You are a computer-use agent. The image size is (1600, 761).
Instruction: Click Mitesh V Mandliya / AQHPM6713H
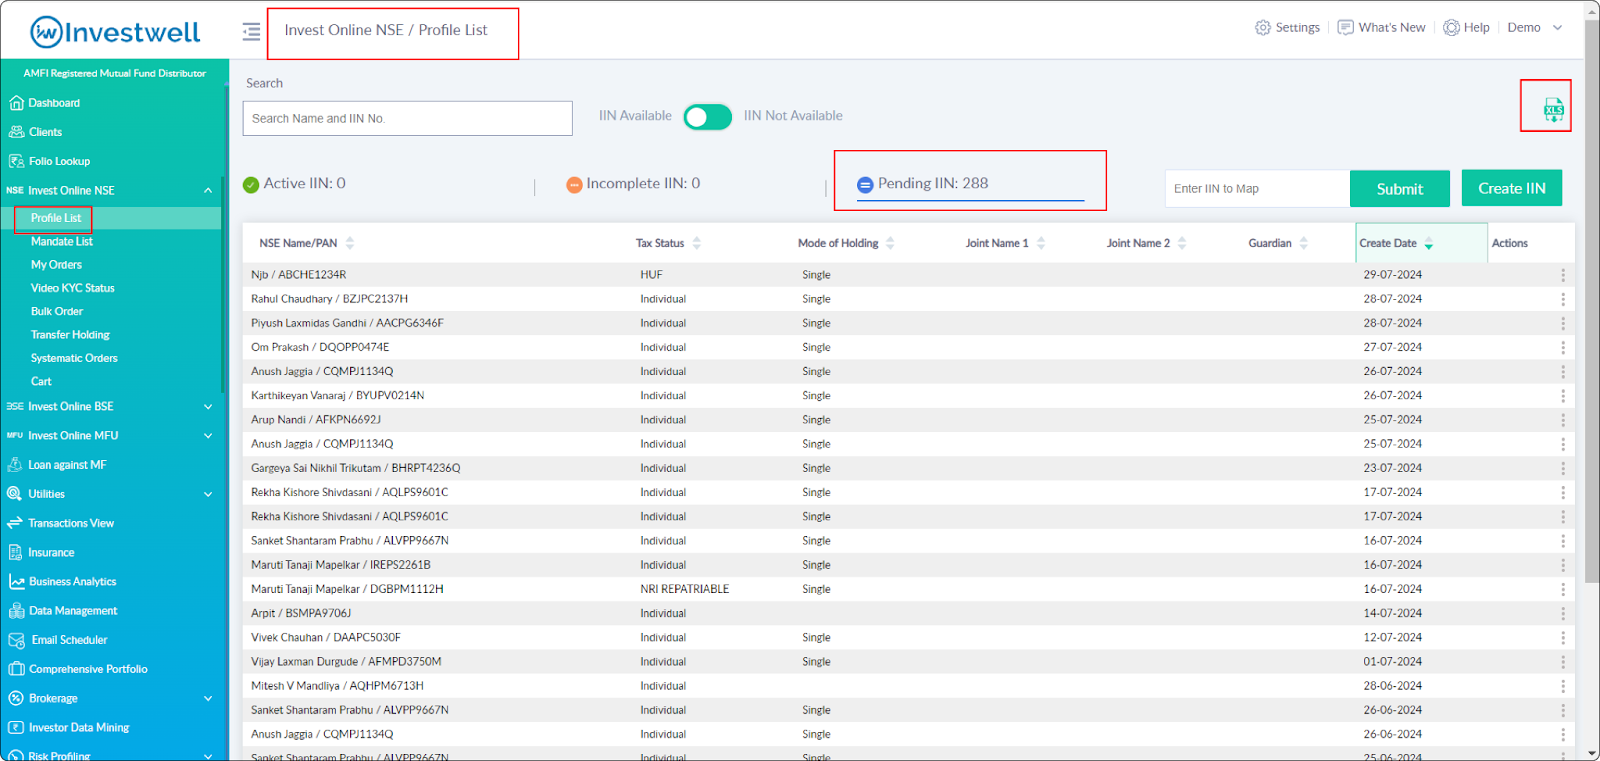pos(337,686)
